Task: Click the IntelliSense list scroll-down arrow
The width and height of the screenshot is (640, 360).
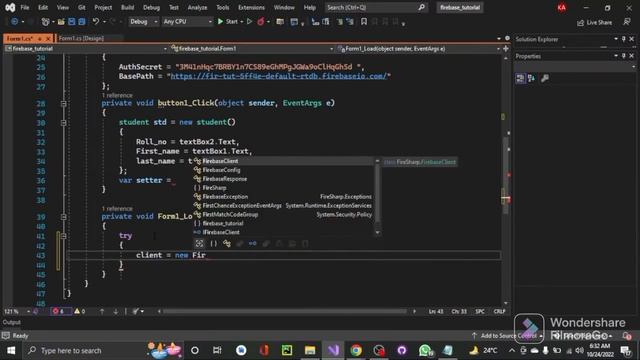Action: [377, 233]
